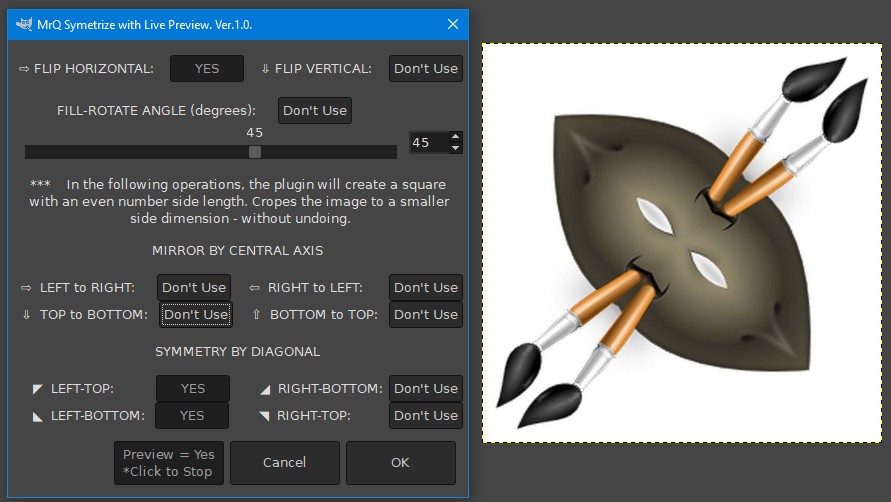The image size is (891, 502).
Task: Click the RIGHT-BOTTOM diagonal triangle icon
Action: coord(265,389)
